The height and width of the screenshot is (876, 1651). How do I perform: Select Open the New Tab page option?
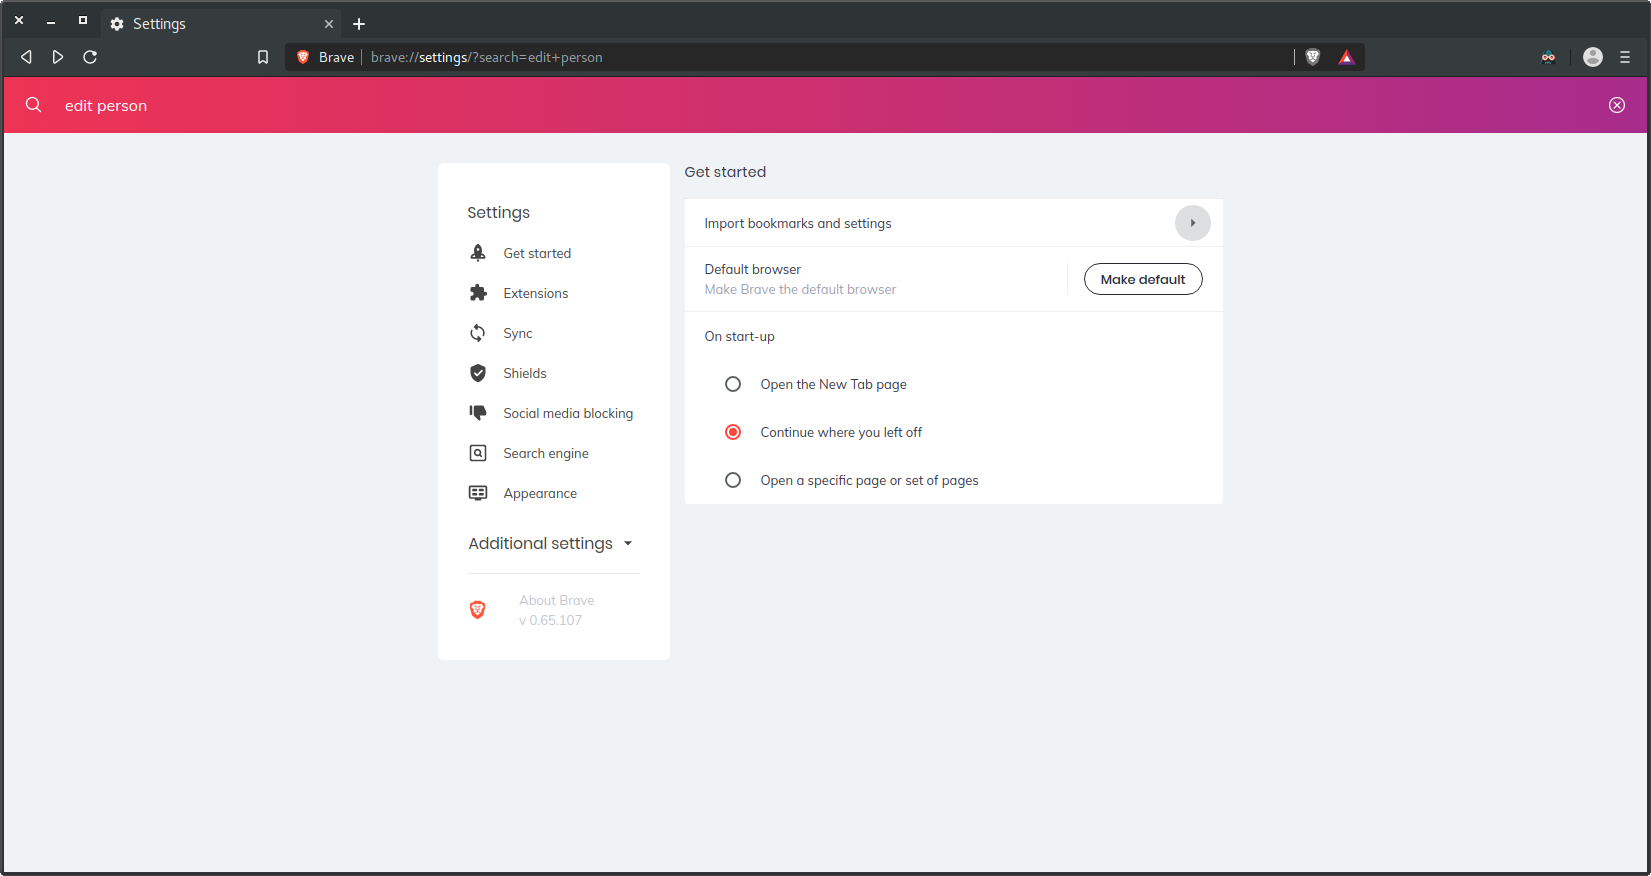click(x=733, y=384)
